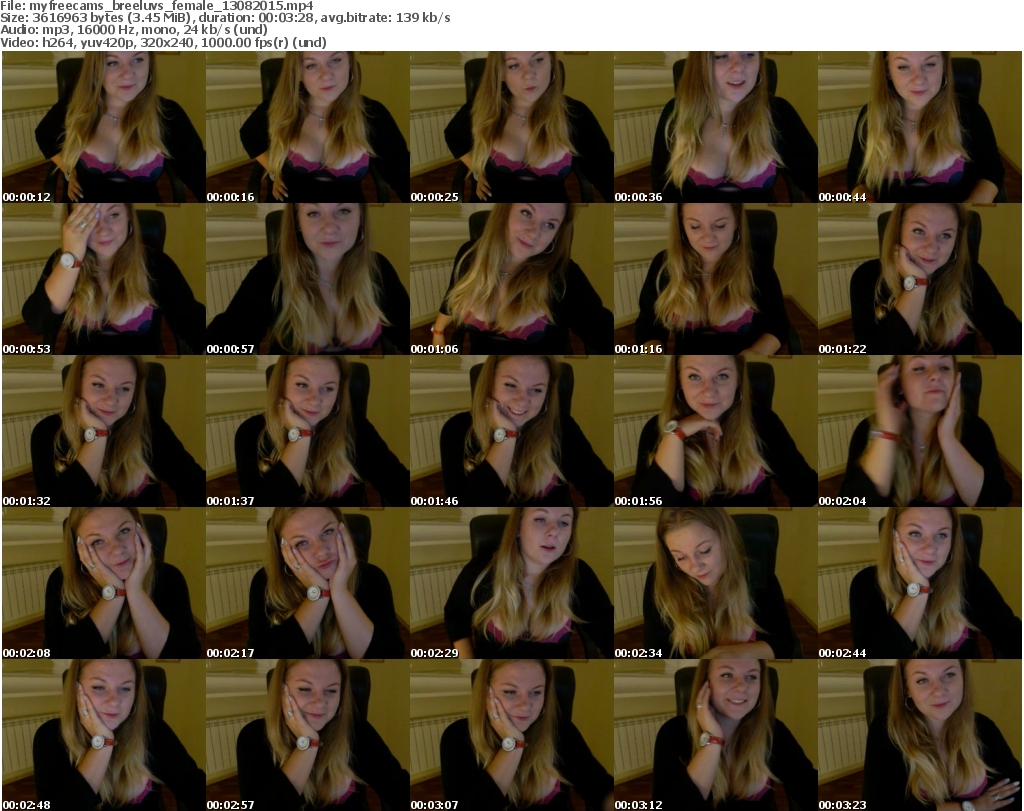Select the thumbnail stamped 00:01:16
The width and height of the screenshot is (1024, 811).
[716, 279]
